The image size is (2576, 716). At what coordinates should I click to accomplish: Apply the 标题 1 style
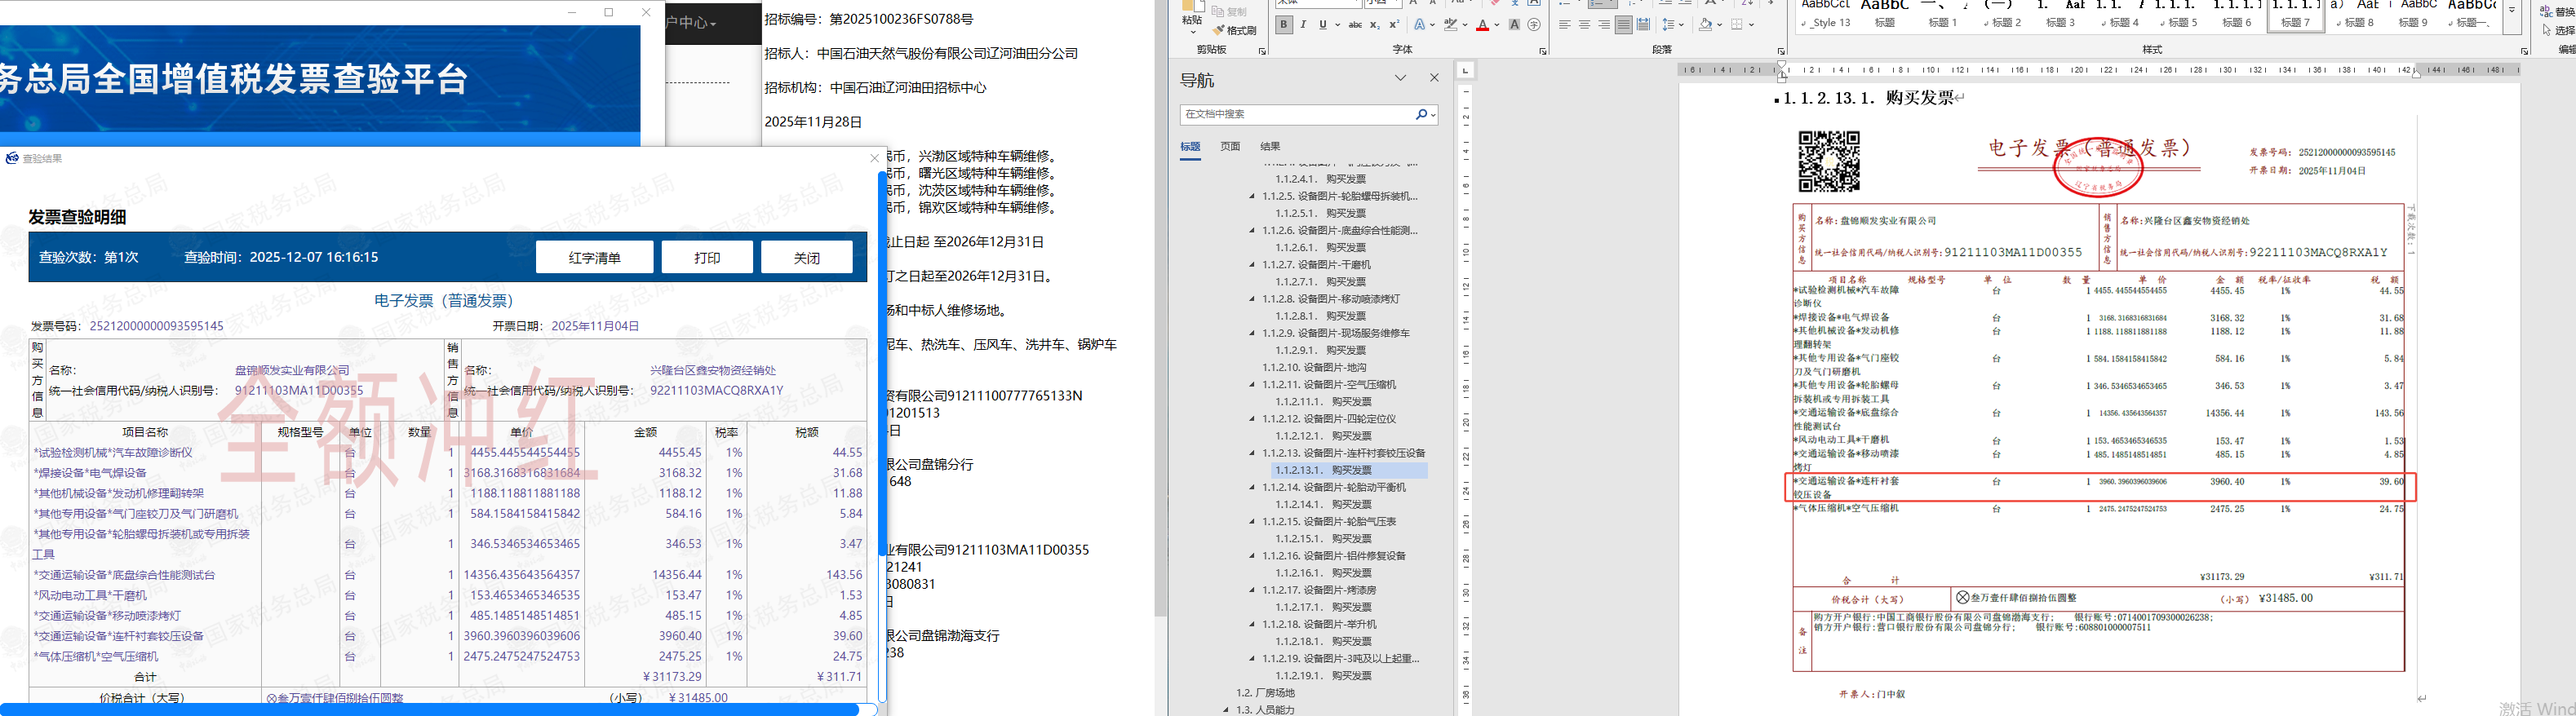(x=1943, y=15)
